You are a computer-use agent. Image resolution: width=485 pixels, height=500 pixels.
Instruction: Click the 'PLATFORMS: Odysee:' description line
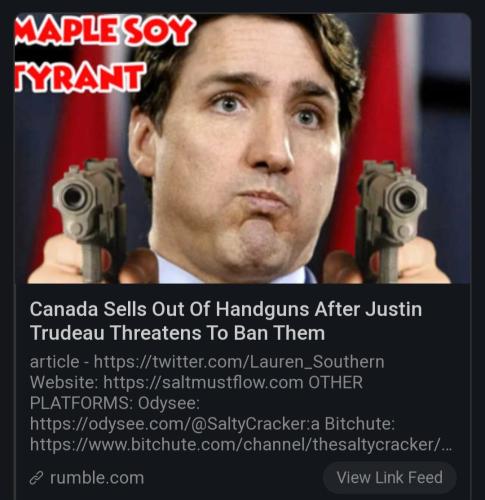[x=115, y=403]
